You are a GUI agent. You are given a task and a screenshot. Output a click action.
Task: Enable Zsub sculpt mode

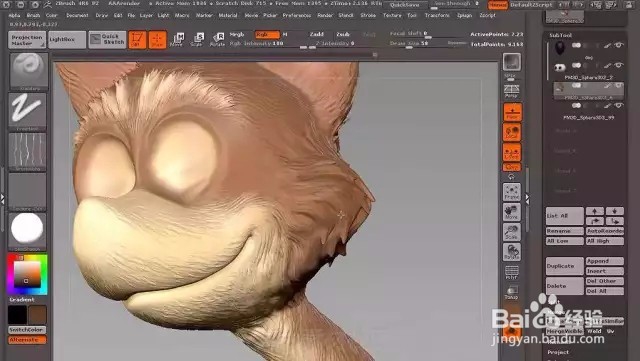pyautogui.click(x=343, y=34)
